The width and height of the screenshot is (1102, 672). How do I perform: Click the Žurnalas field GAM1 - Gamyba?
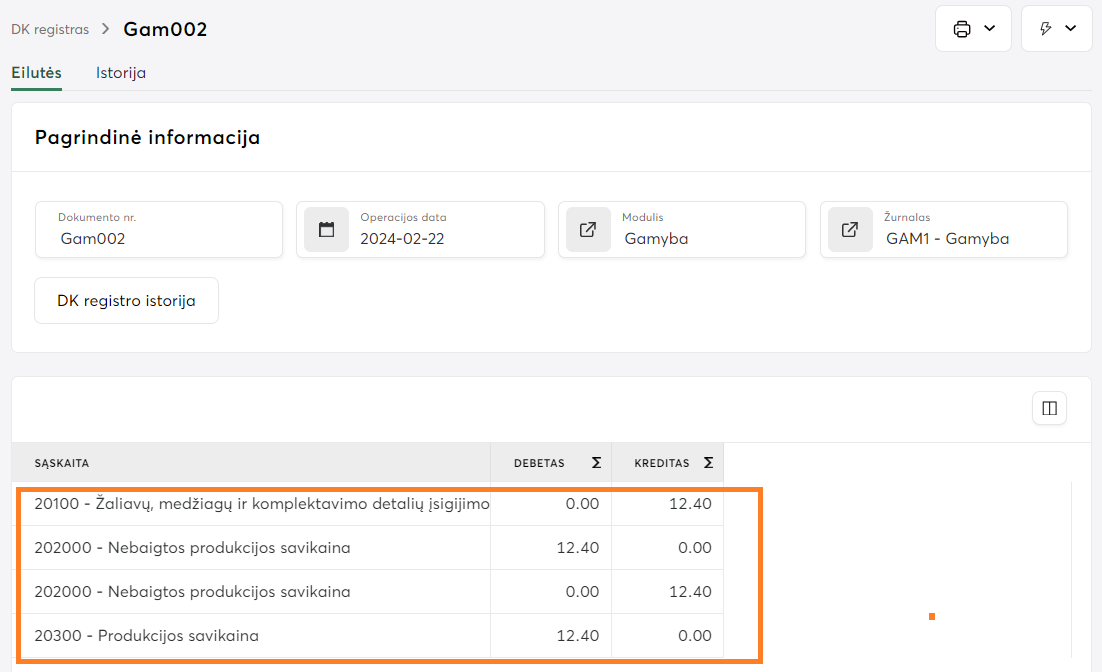[947, 239]
